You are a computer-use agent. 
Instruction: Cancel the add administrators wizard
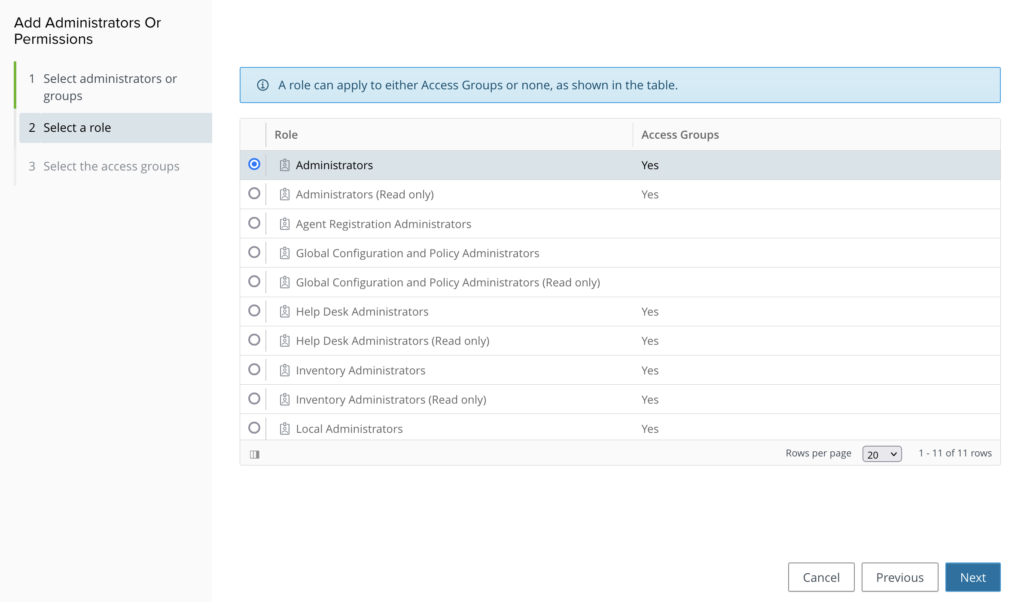pos(821,577)
